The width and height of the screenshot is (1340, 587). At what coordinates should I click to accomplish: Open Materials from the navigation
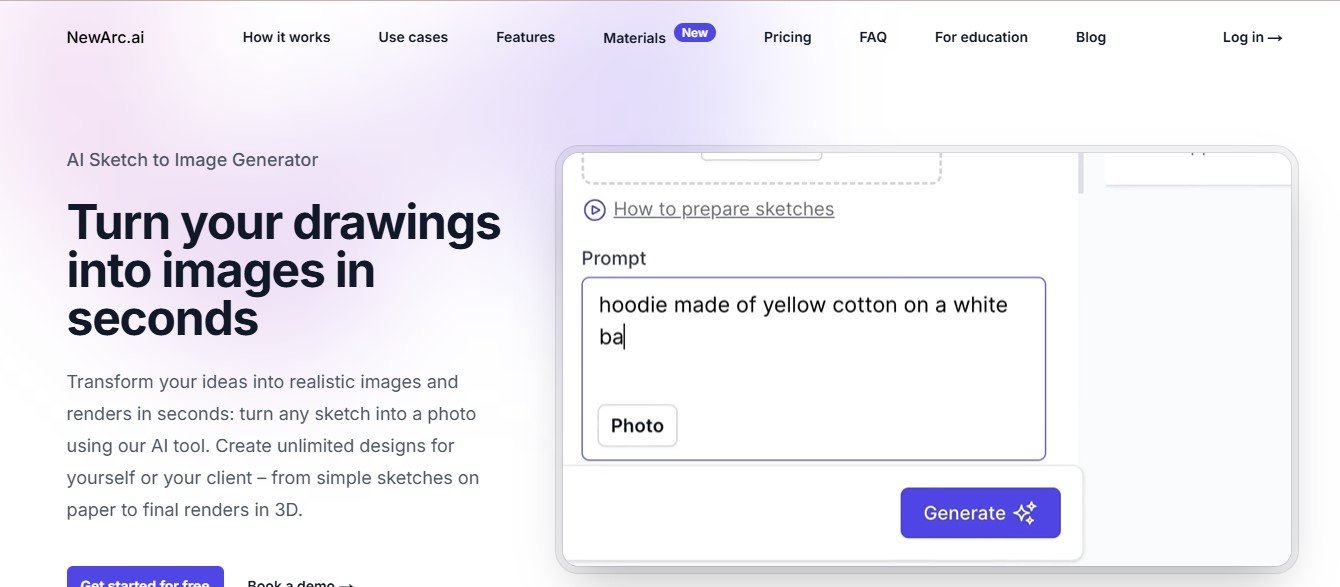[x=634, y=38]
